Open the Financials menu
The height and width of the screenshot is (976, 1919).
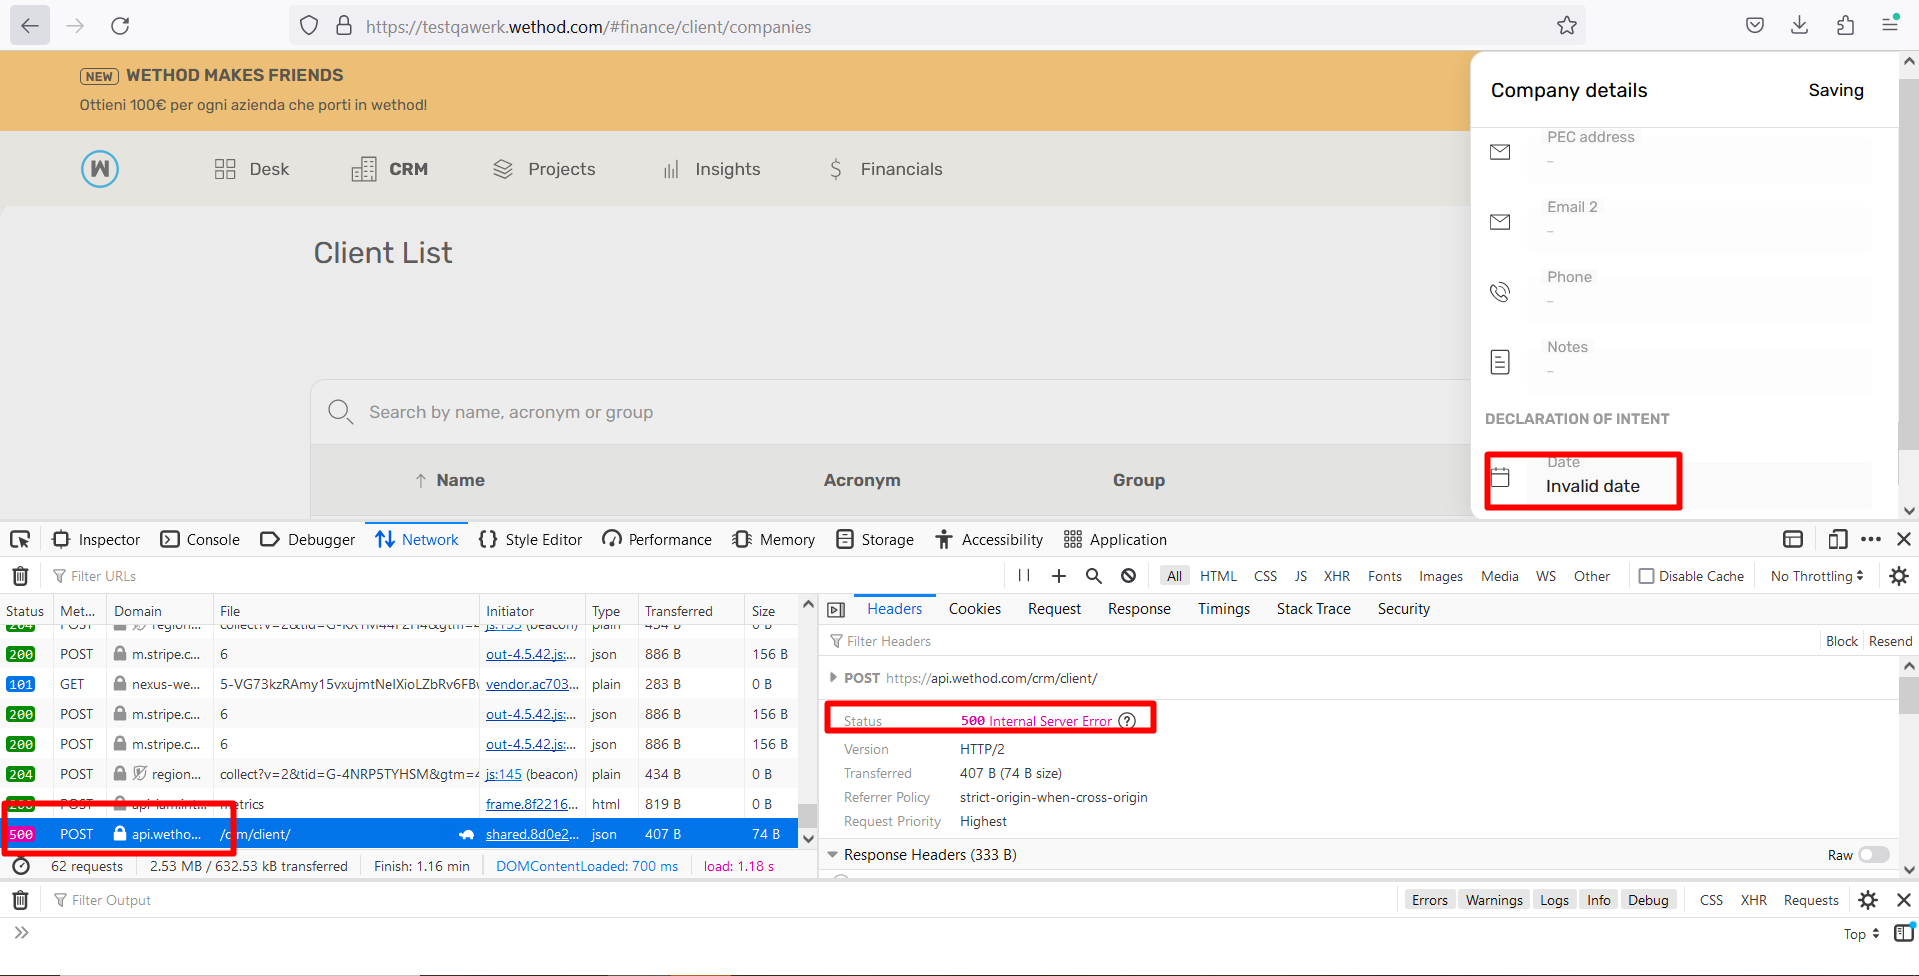click(x=885, y=169)
